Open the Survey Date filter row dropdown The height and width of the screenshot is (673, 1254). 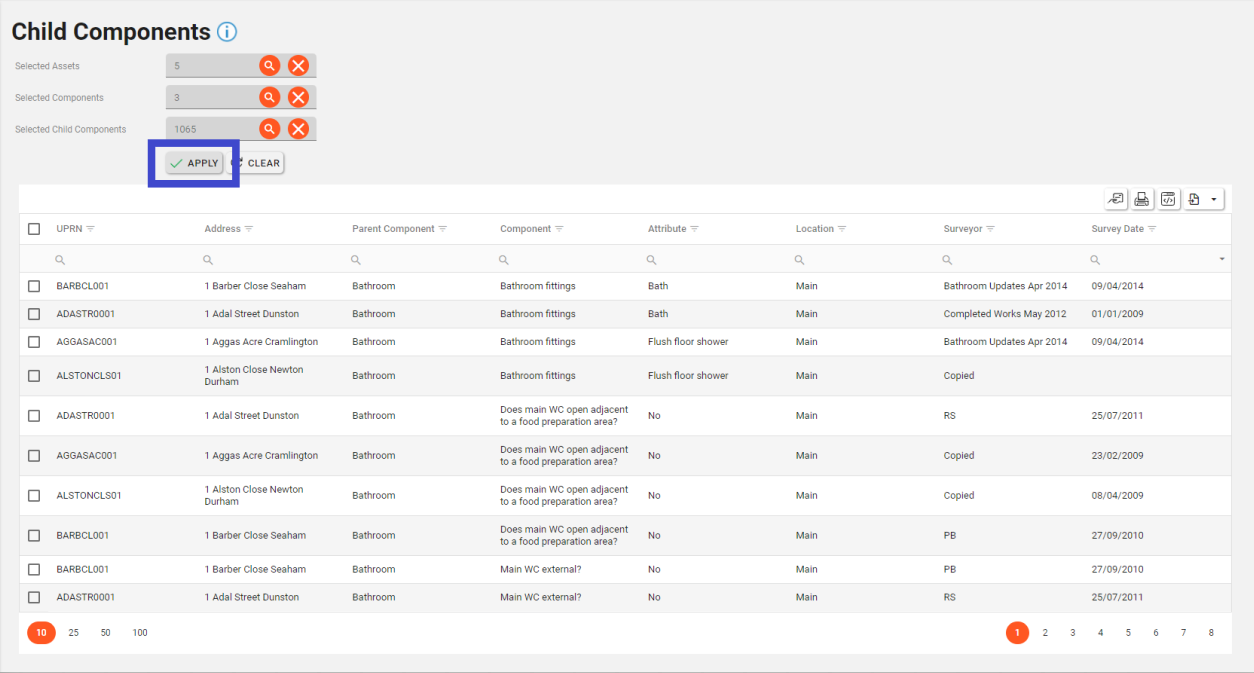[x=1222, y=260]
